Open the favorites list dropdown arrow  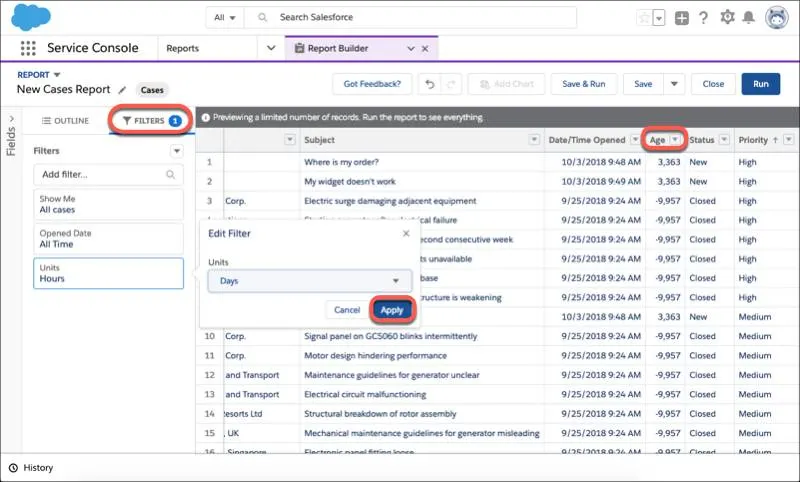[x=659, y=18]
